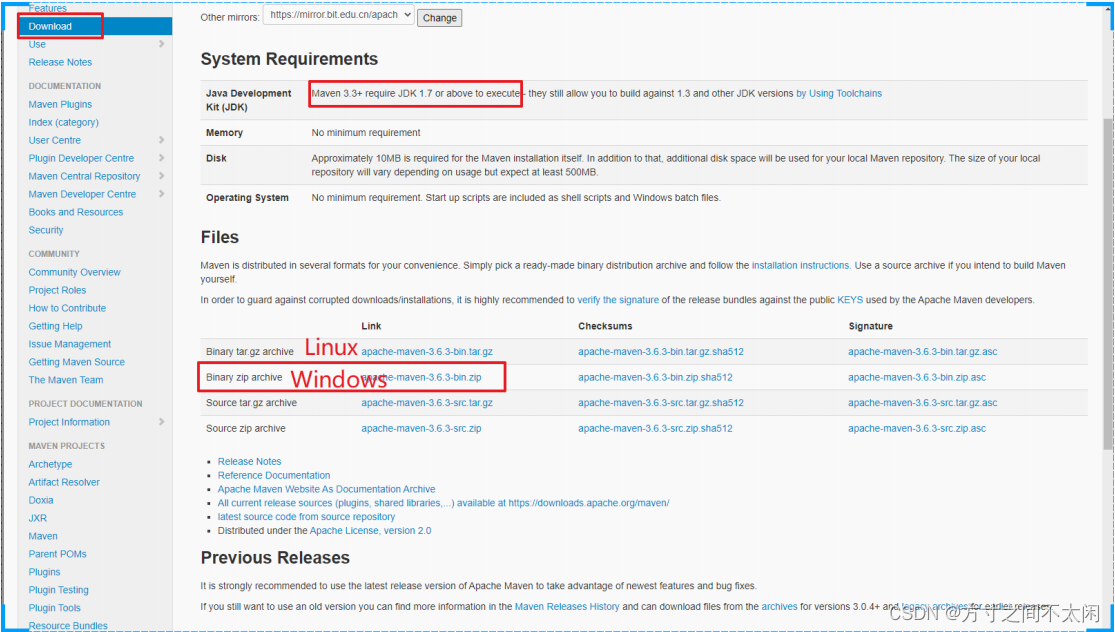Click the Change mirror button

coord(439,18)
